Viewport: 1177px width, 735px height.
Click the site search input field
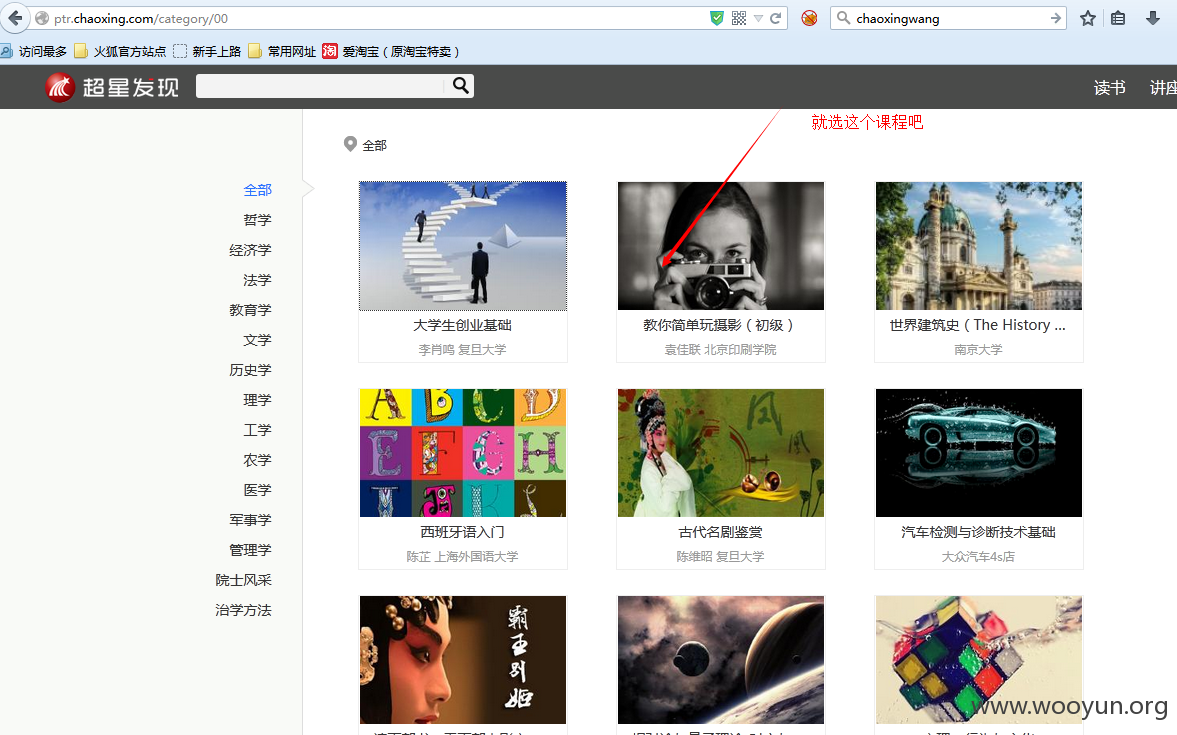tap(321, 86)
